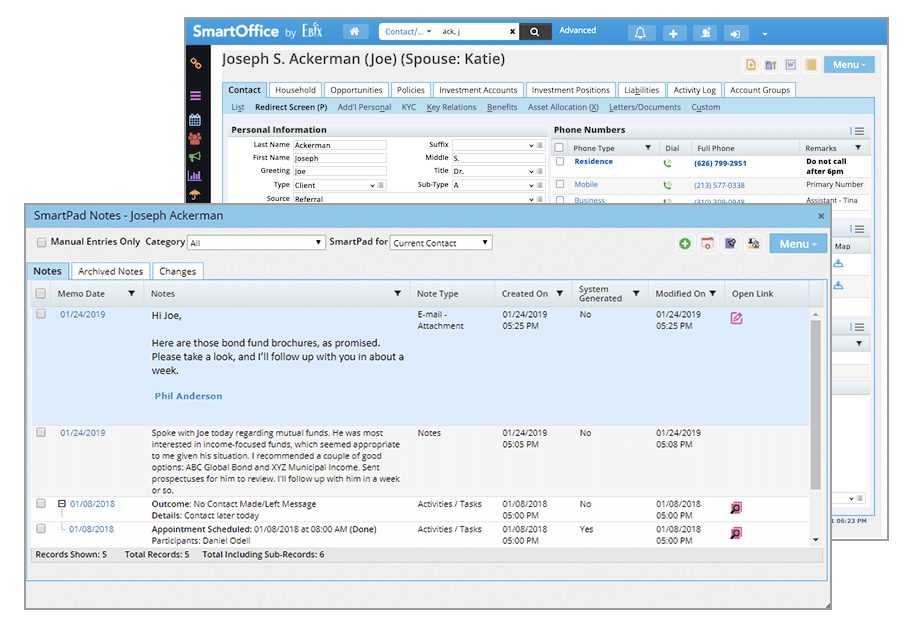Click the plus icon in top bar
Screen dimensions: 900x632
tap(673, 33)
